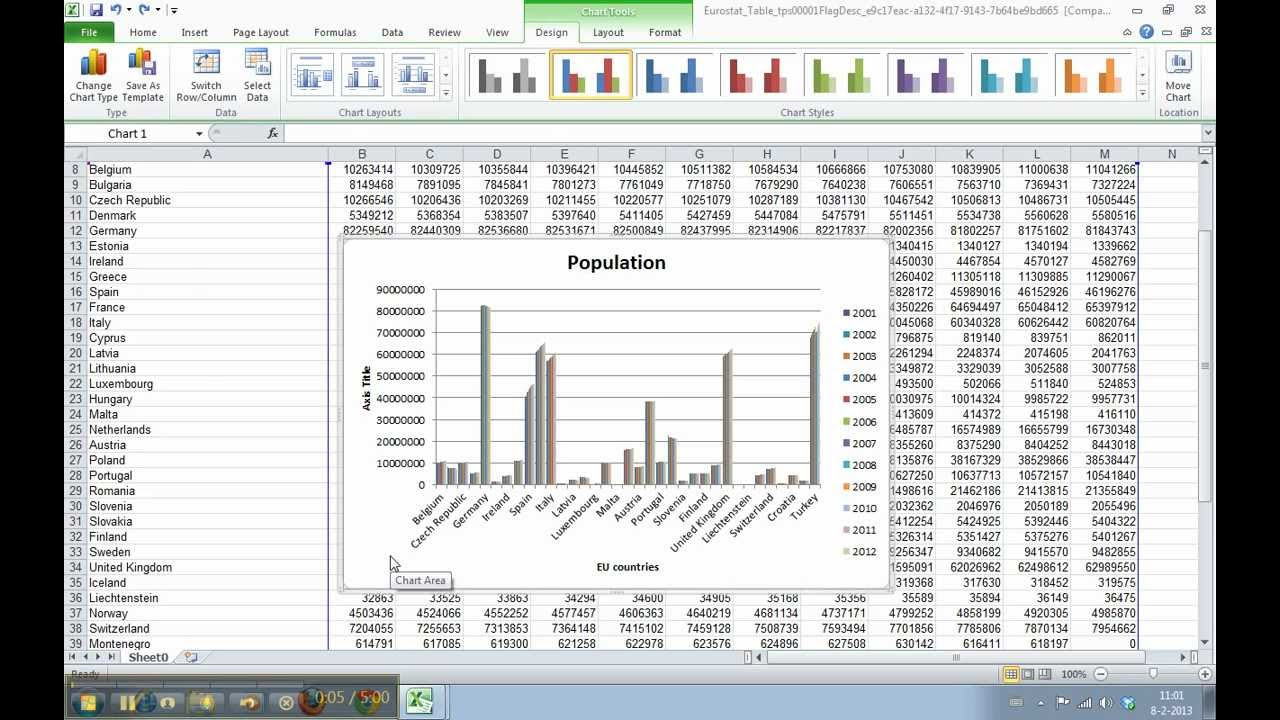Toggle Normal view in the status bar
The image size is (1280, 720).
click(1011, 674)
